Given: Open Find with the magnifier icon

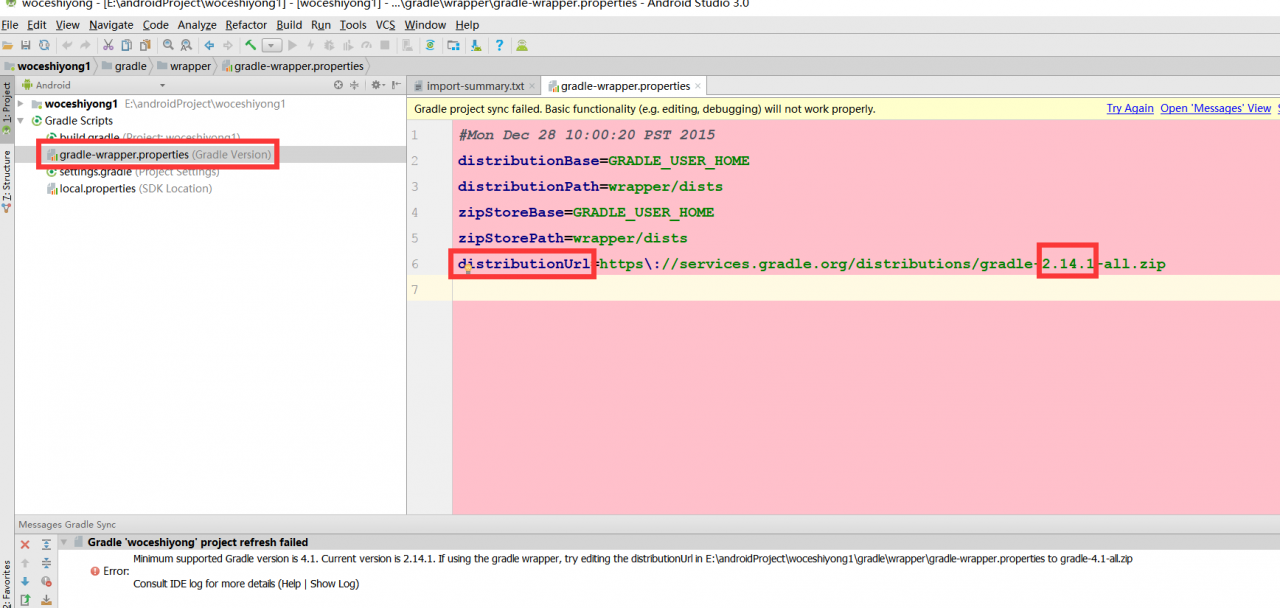Looking at the screenshot, I should tap(168, 45).
